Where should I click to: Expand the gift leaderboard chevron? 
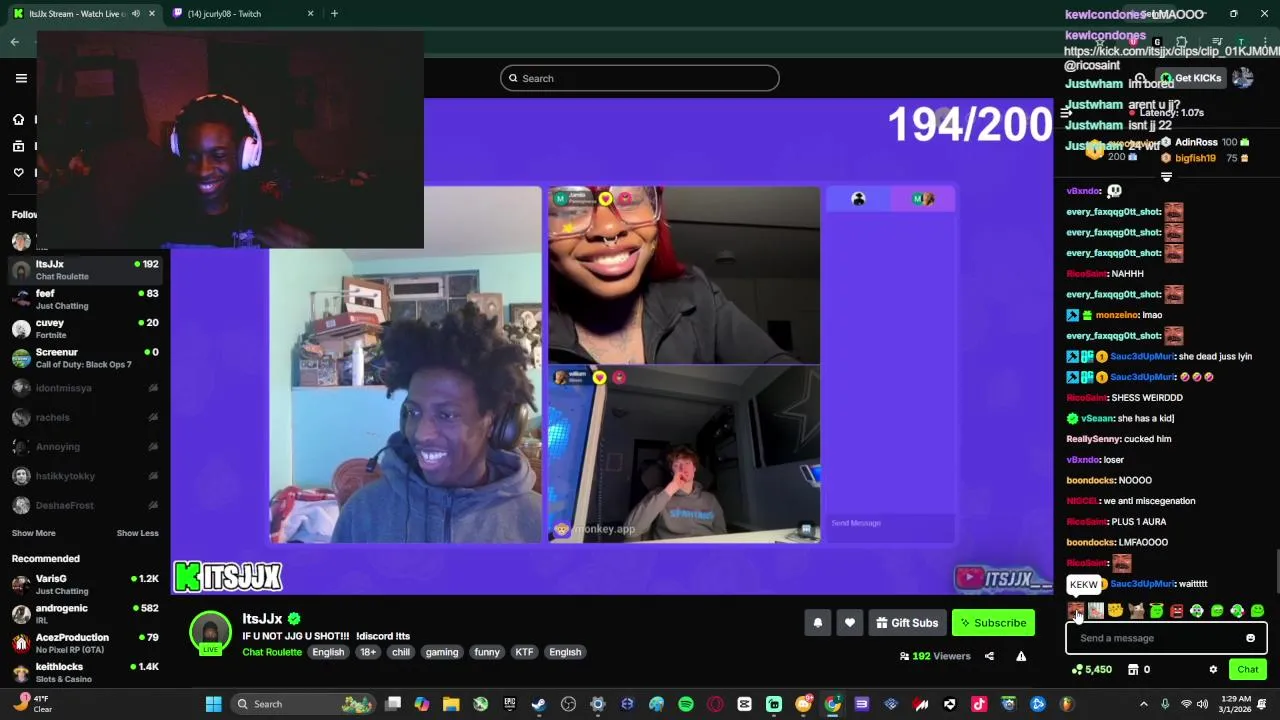pyautogui.click(x=1166, y=177)
